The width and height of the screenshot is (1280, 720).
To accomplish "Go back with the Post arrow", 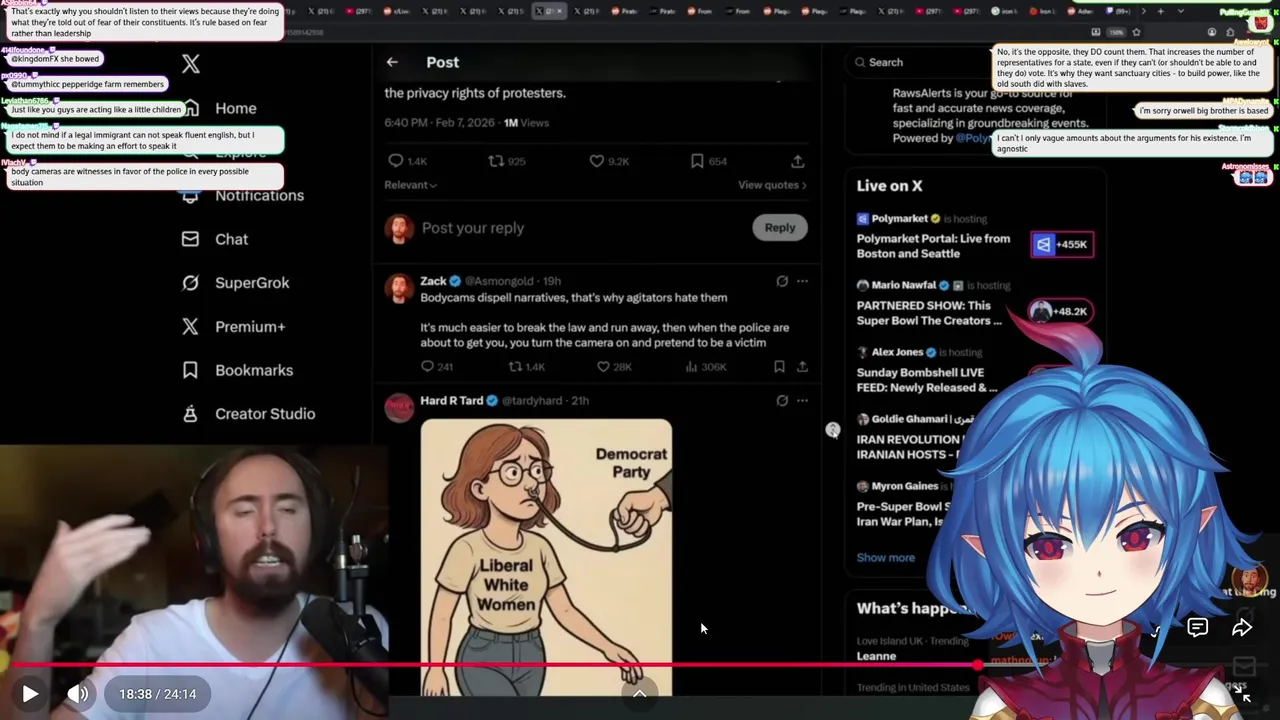I will [392, 62].
